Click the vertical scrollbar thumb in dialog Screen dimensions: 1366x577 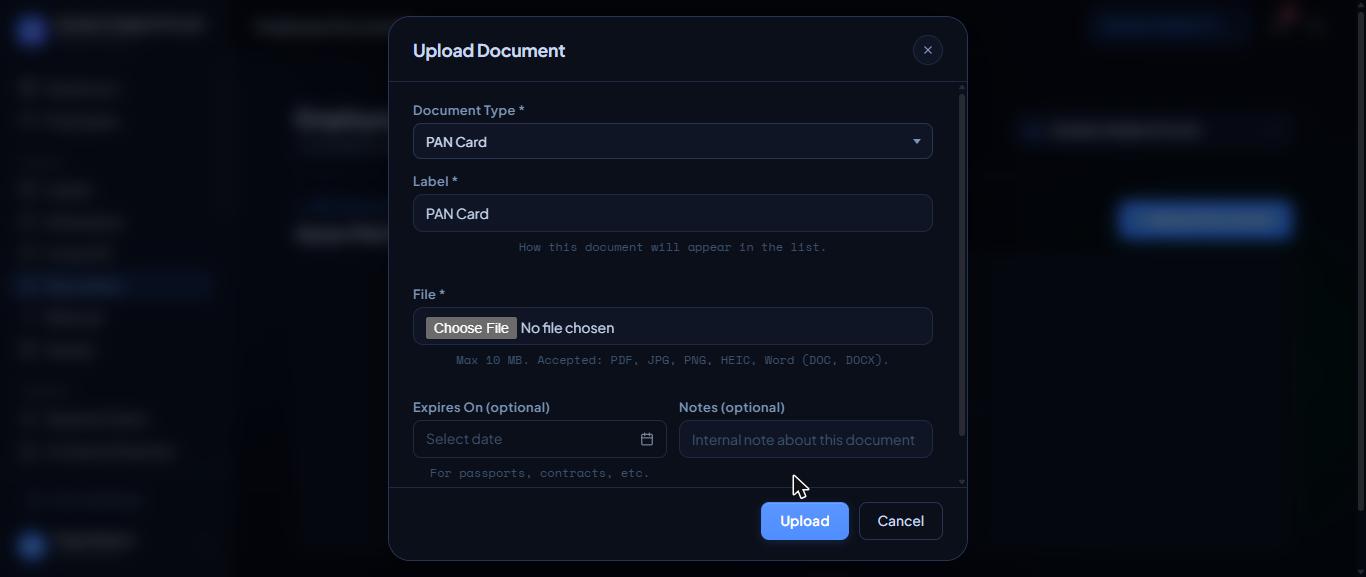pos(962,265)
